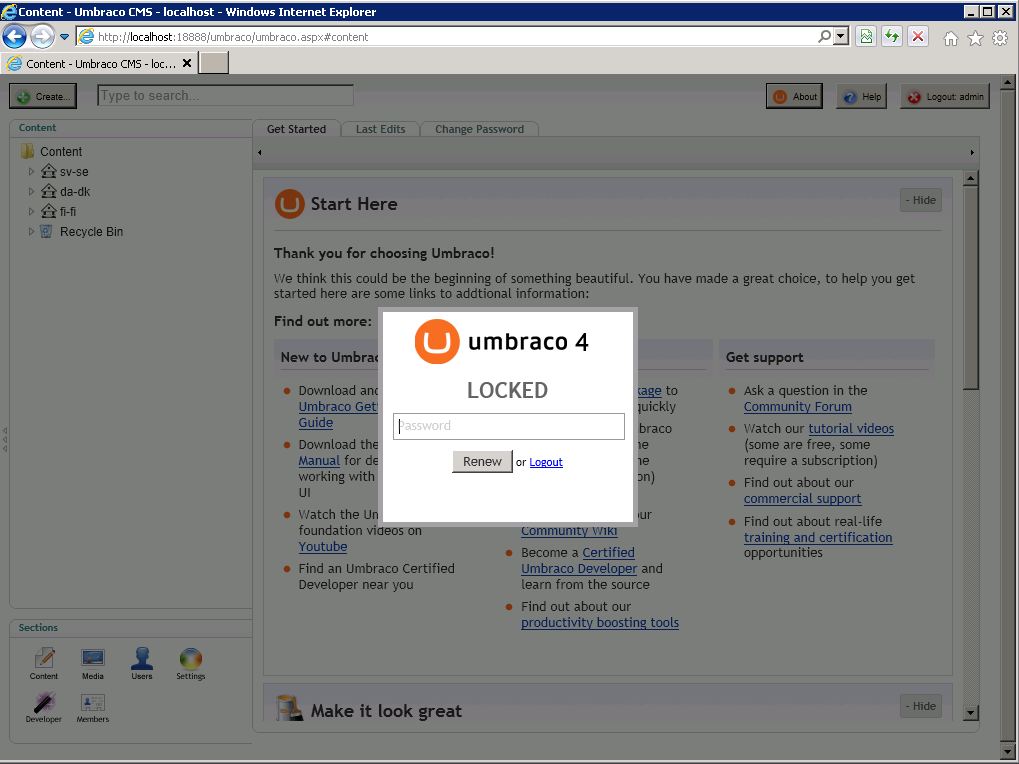Image resolution: width=1019 pixels, height=764 pixels.
Task: Expand the fi-fi tree node
Action: click(x=31, y=212)
